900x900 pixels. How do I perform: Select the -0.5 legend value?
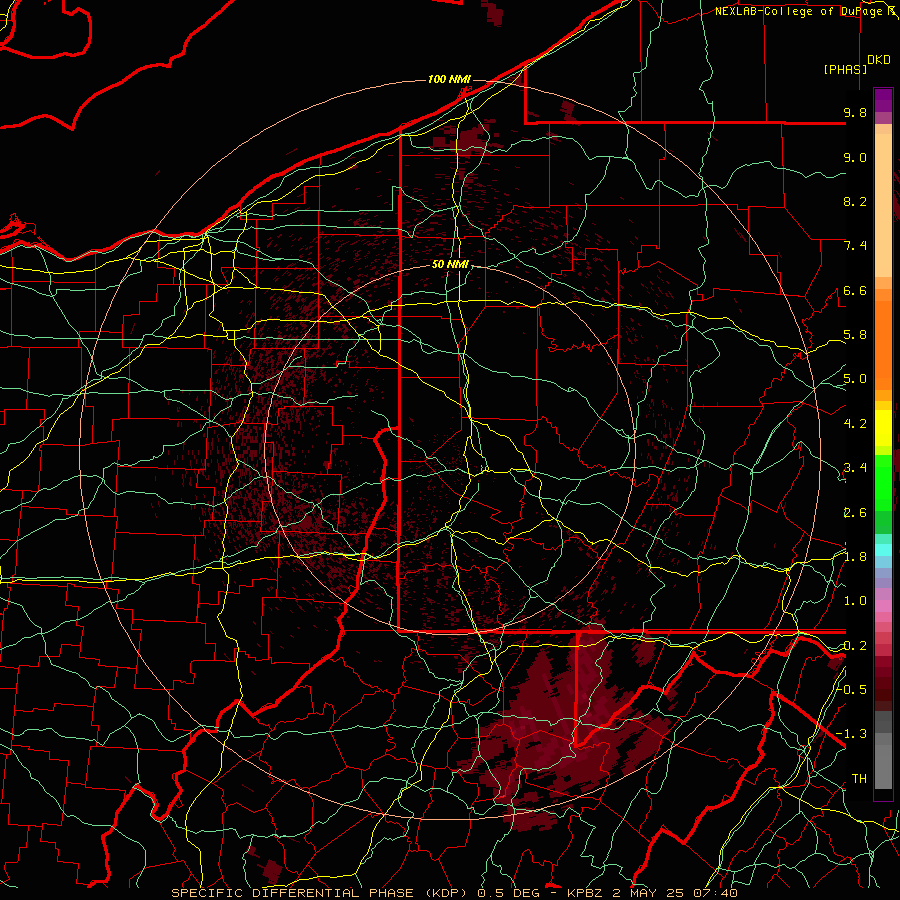[x=852, y=689]
